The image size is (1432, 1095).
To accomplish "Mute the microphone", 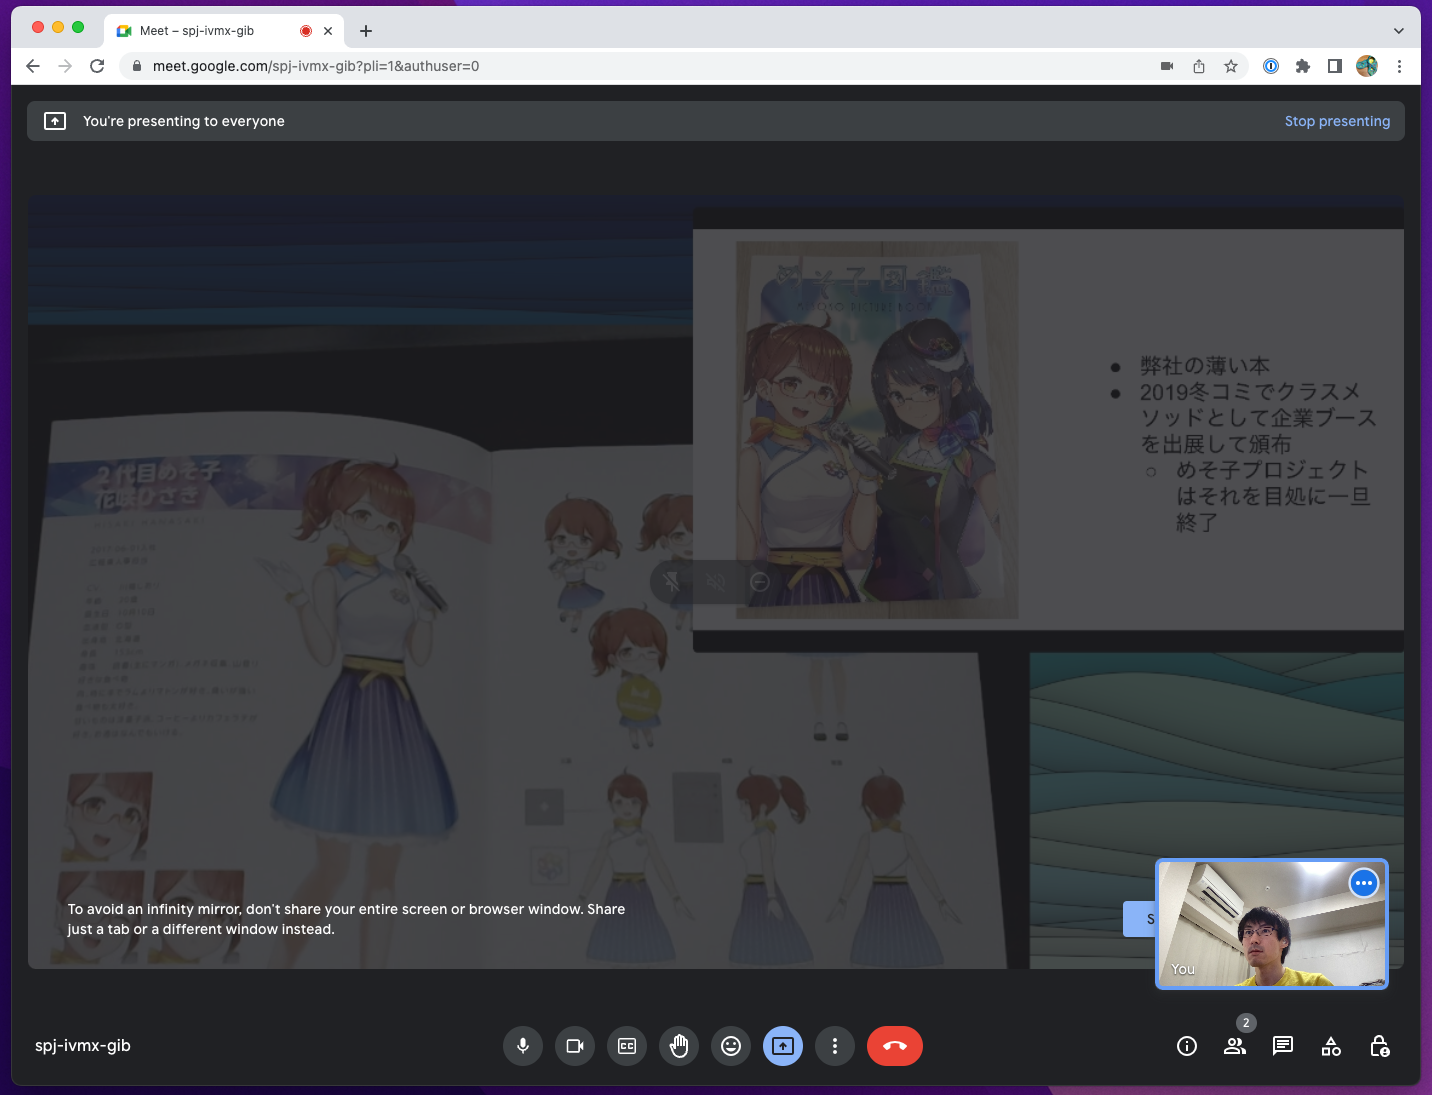I will [523, 1046].
